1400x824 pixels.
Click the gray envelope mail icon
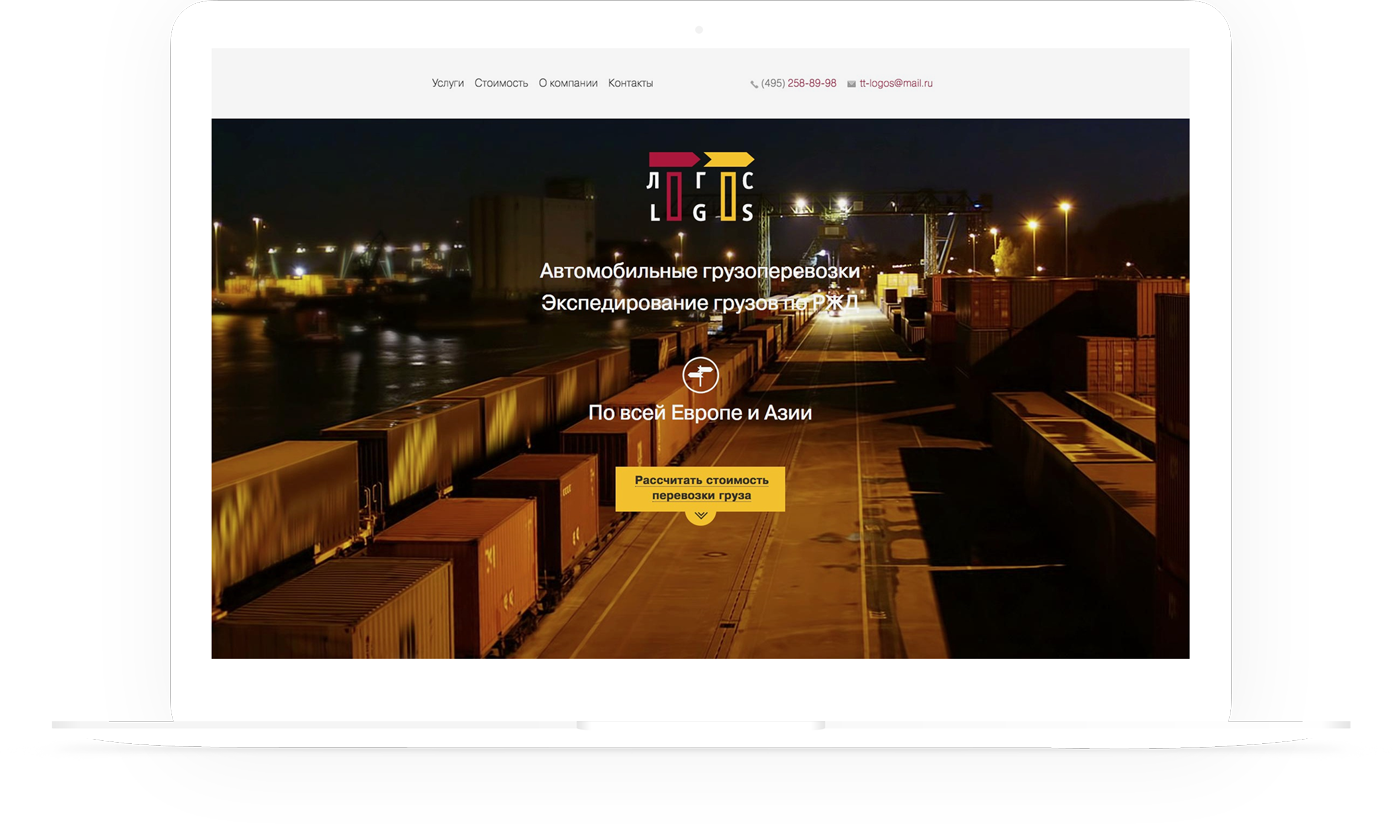pyautogui.click(x=851, y=85)
